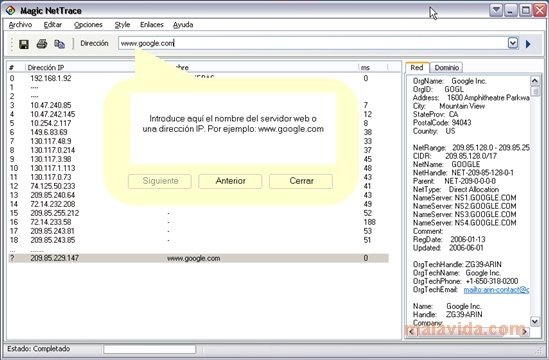The height and width of the screenshot is (360, 549).
Task: Click right arrow of horizontal info scrollbar
Action: pos(524,331)
